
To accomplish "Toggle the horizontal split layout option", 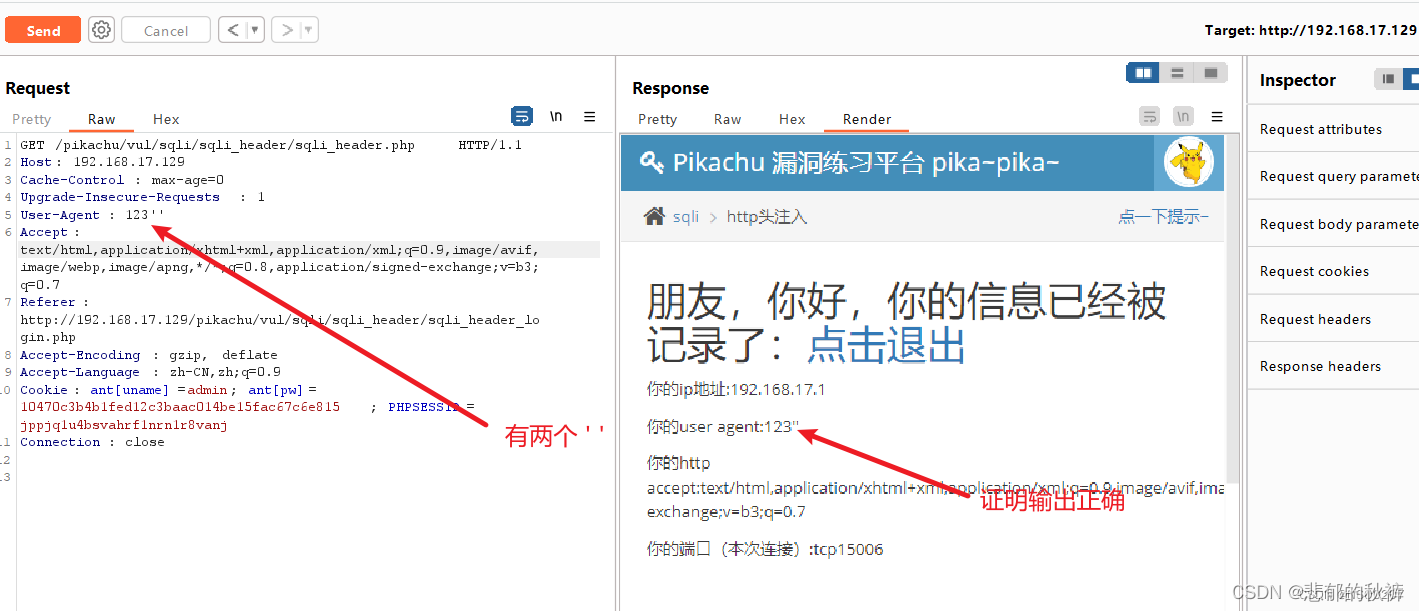I will click(1177, 72).
